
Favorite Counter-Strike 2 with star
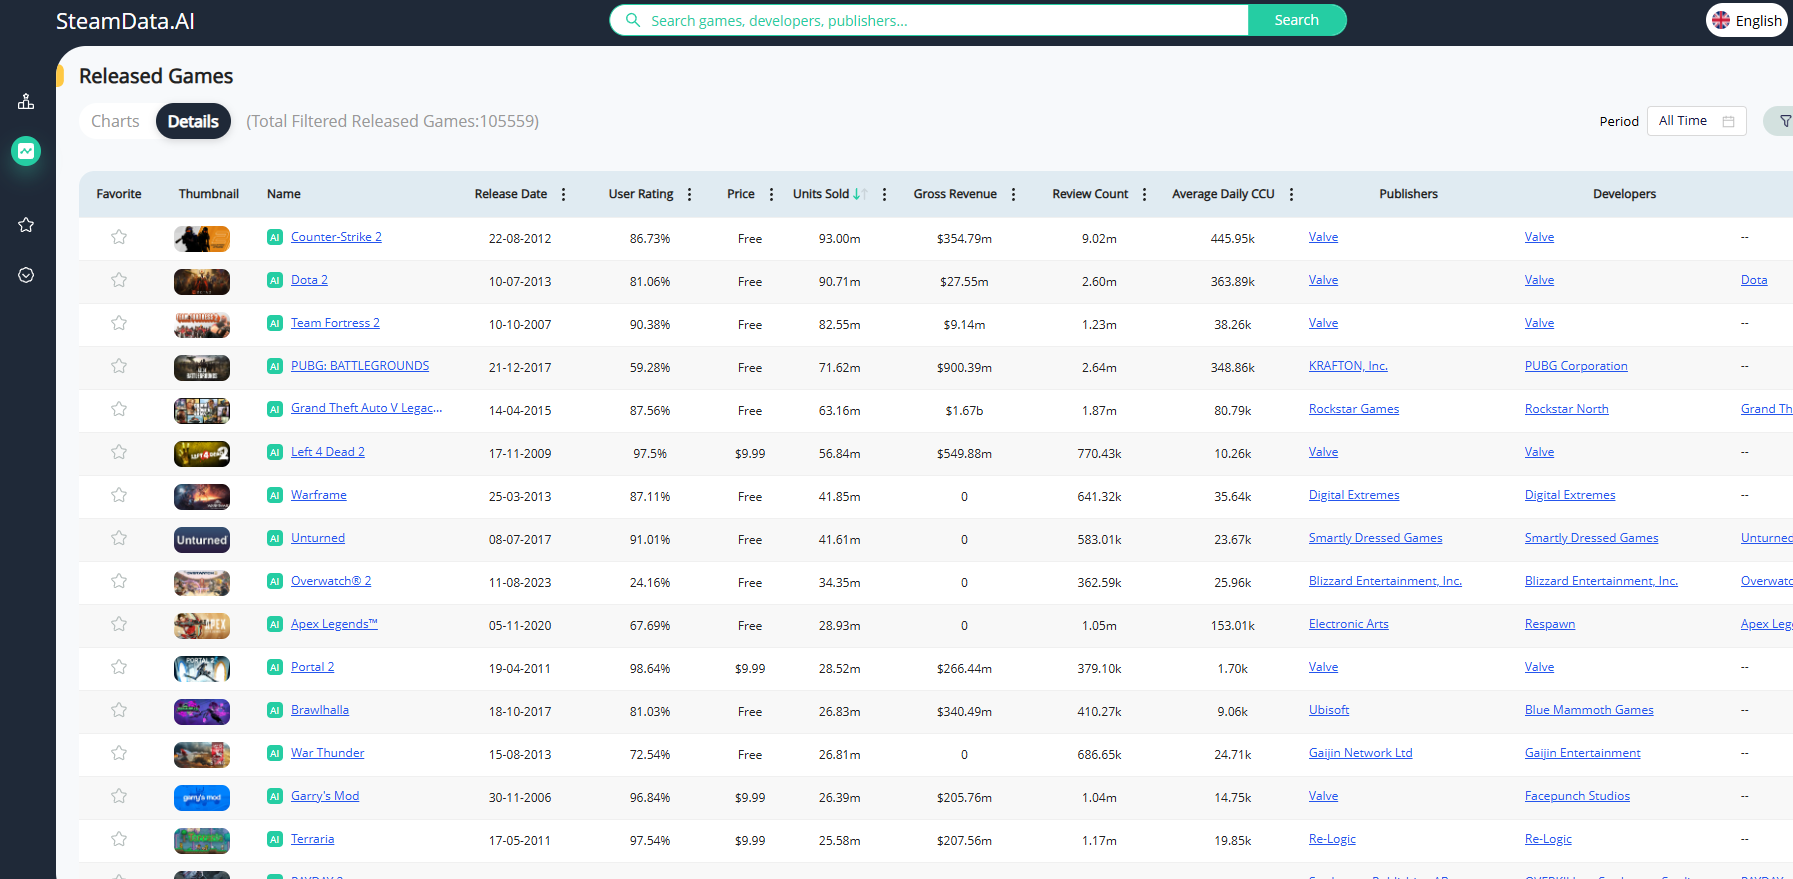tap(119, 237)
